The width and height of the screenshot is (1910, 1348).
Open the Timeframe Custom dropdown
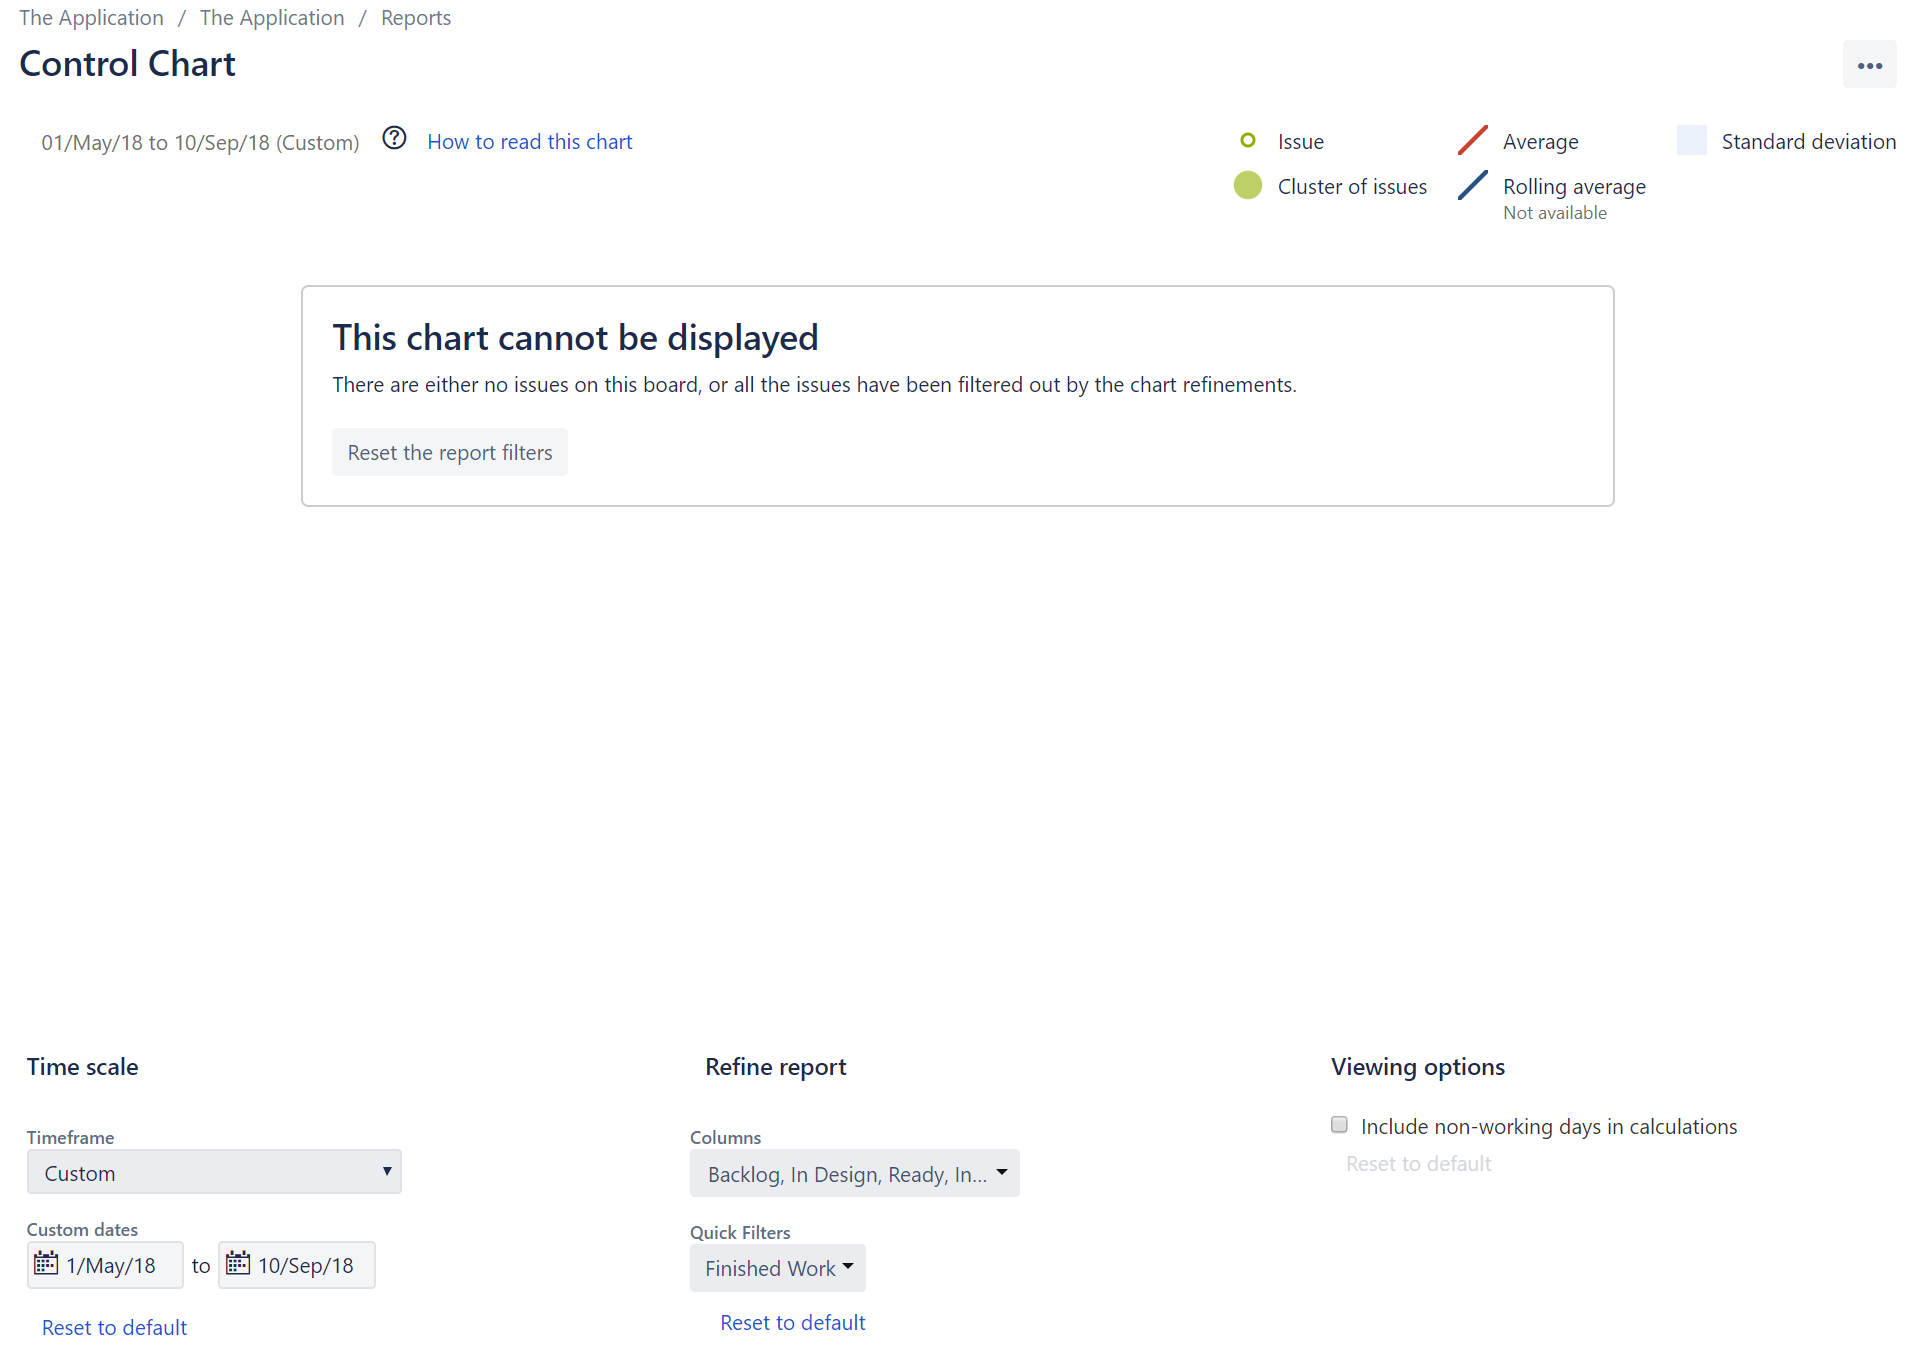coord(214,1172)
